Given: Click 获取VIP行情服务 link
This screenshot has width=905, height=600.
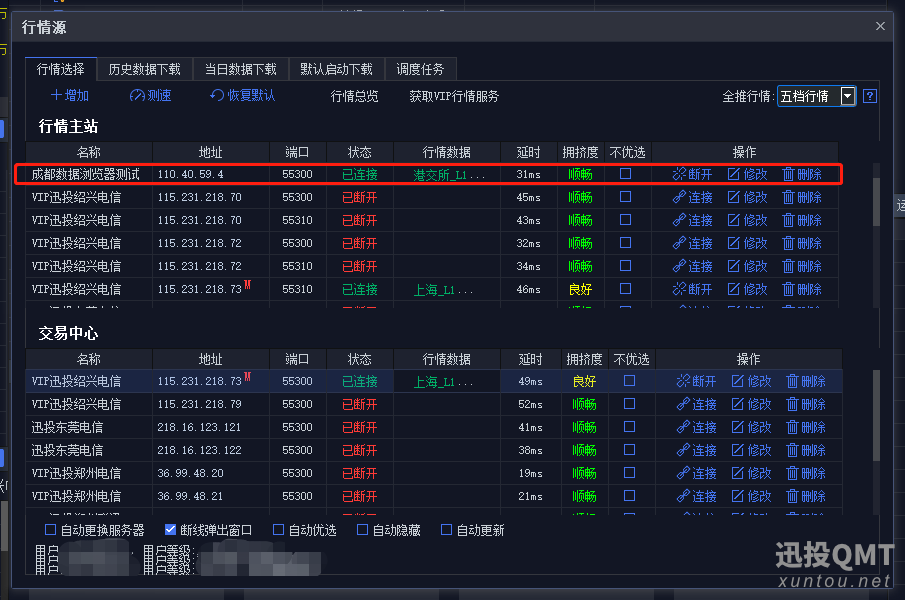Looking at the screenshot, I should (454, 96).
